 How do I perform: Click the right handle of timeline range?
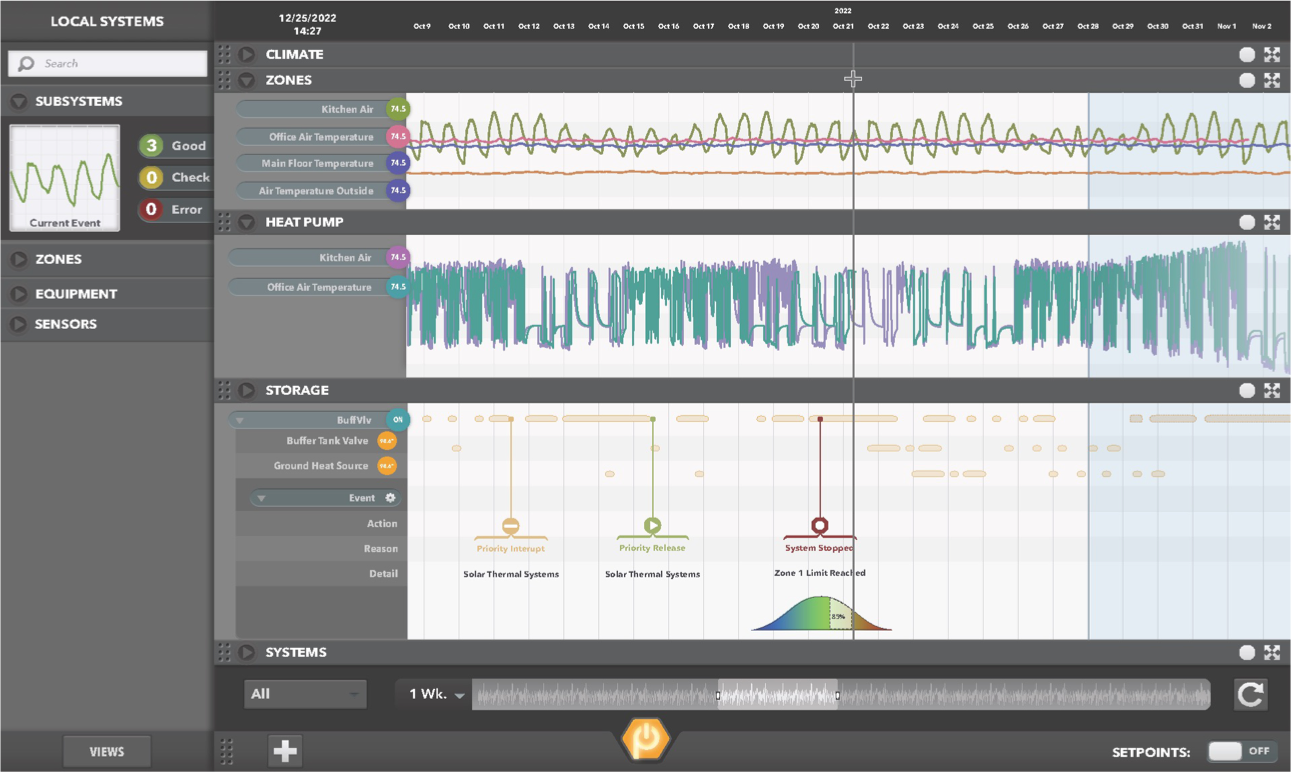click(x=837, y=695)
